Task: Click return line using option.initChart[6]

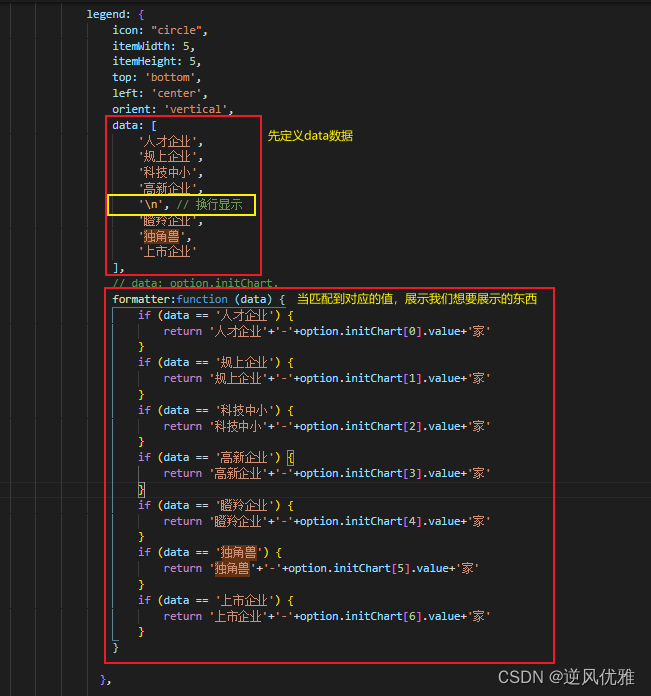Action: 327,617
